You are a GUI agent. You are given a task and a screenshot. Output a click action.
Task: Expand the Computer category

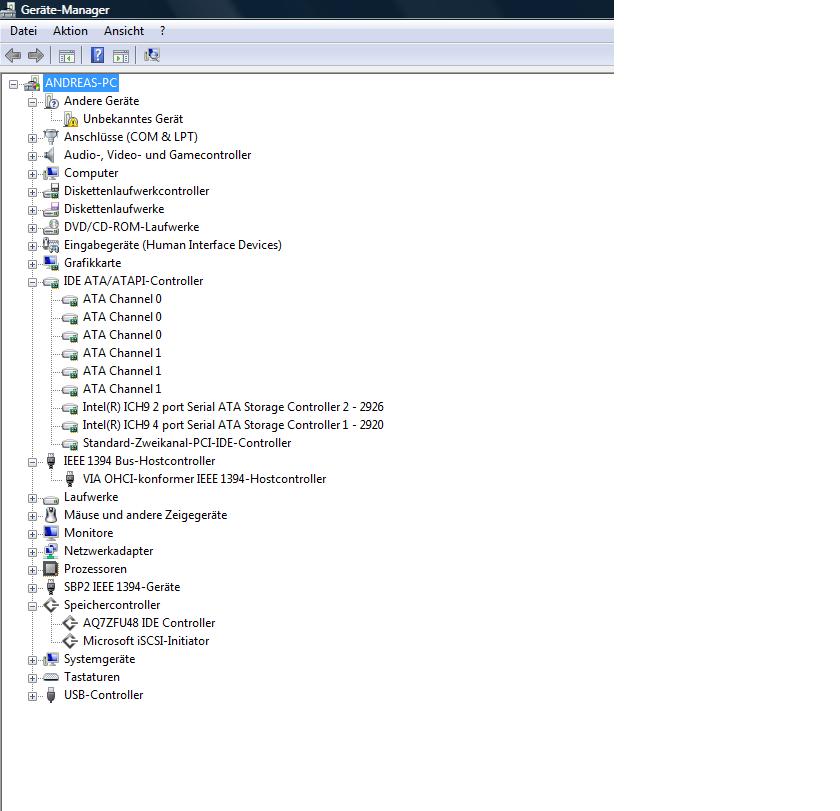(x=33, y=174)
